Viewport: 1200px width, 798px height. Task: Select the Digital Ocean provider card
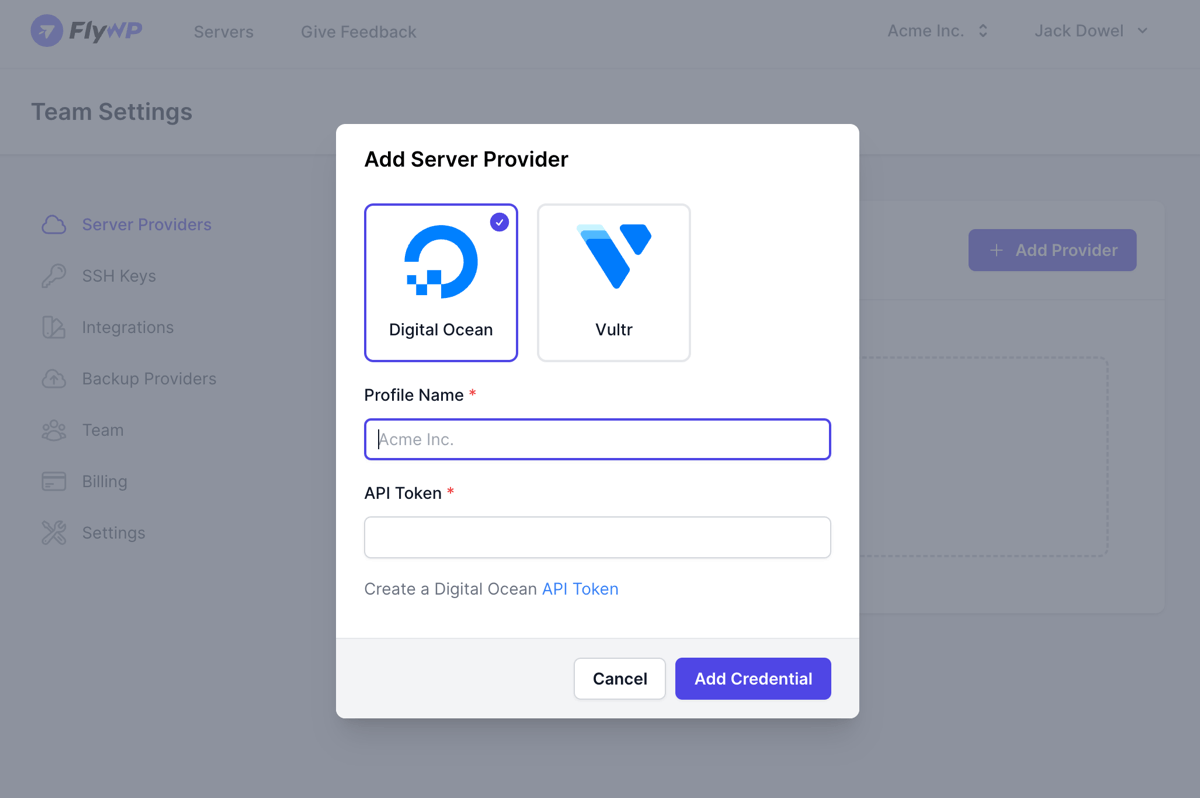441,282
